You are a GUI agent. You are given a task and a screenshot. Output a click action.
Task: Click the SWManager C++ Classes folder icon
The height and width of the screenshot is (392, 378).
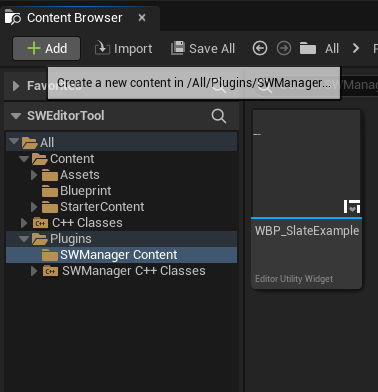(x=51, y=271)
